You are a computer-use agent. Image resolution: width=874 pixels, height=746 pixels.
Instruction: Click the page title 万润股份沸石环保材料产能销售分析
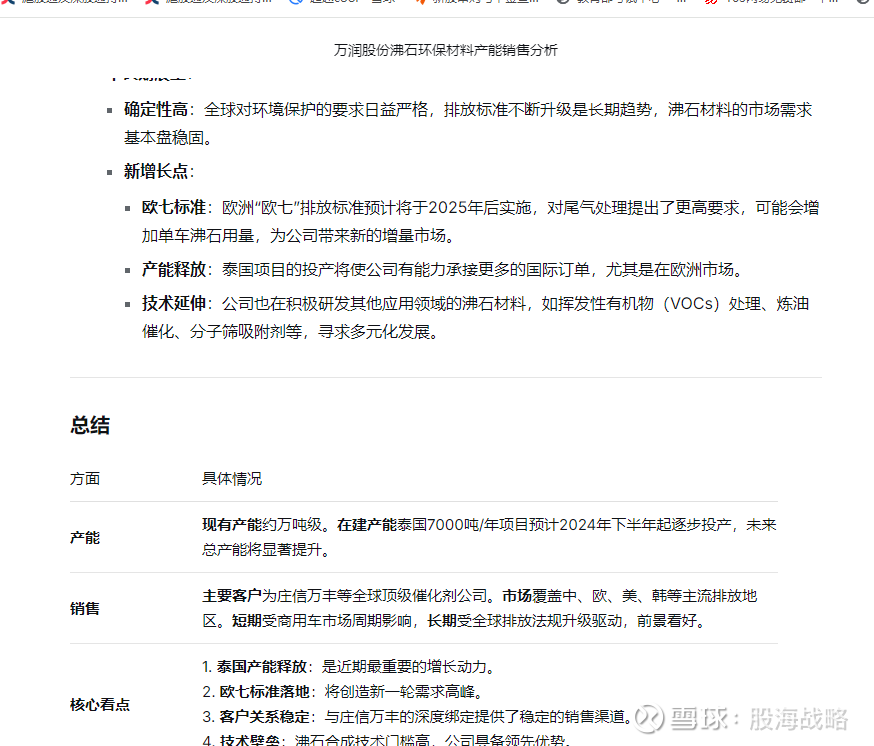[445, 50]
